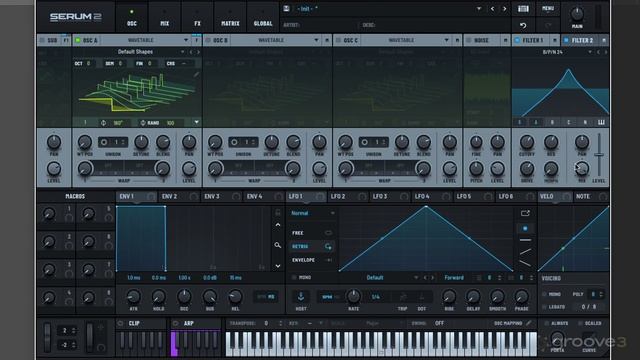
Task: Enable the OSC B power toggle
Action: pyautogui.click(x=208, y=40)
